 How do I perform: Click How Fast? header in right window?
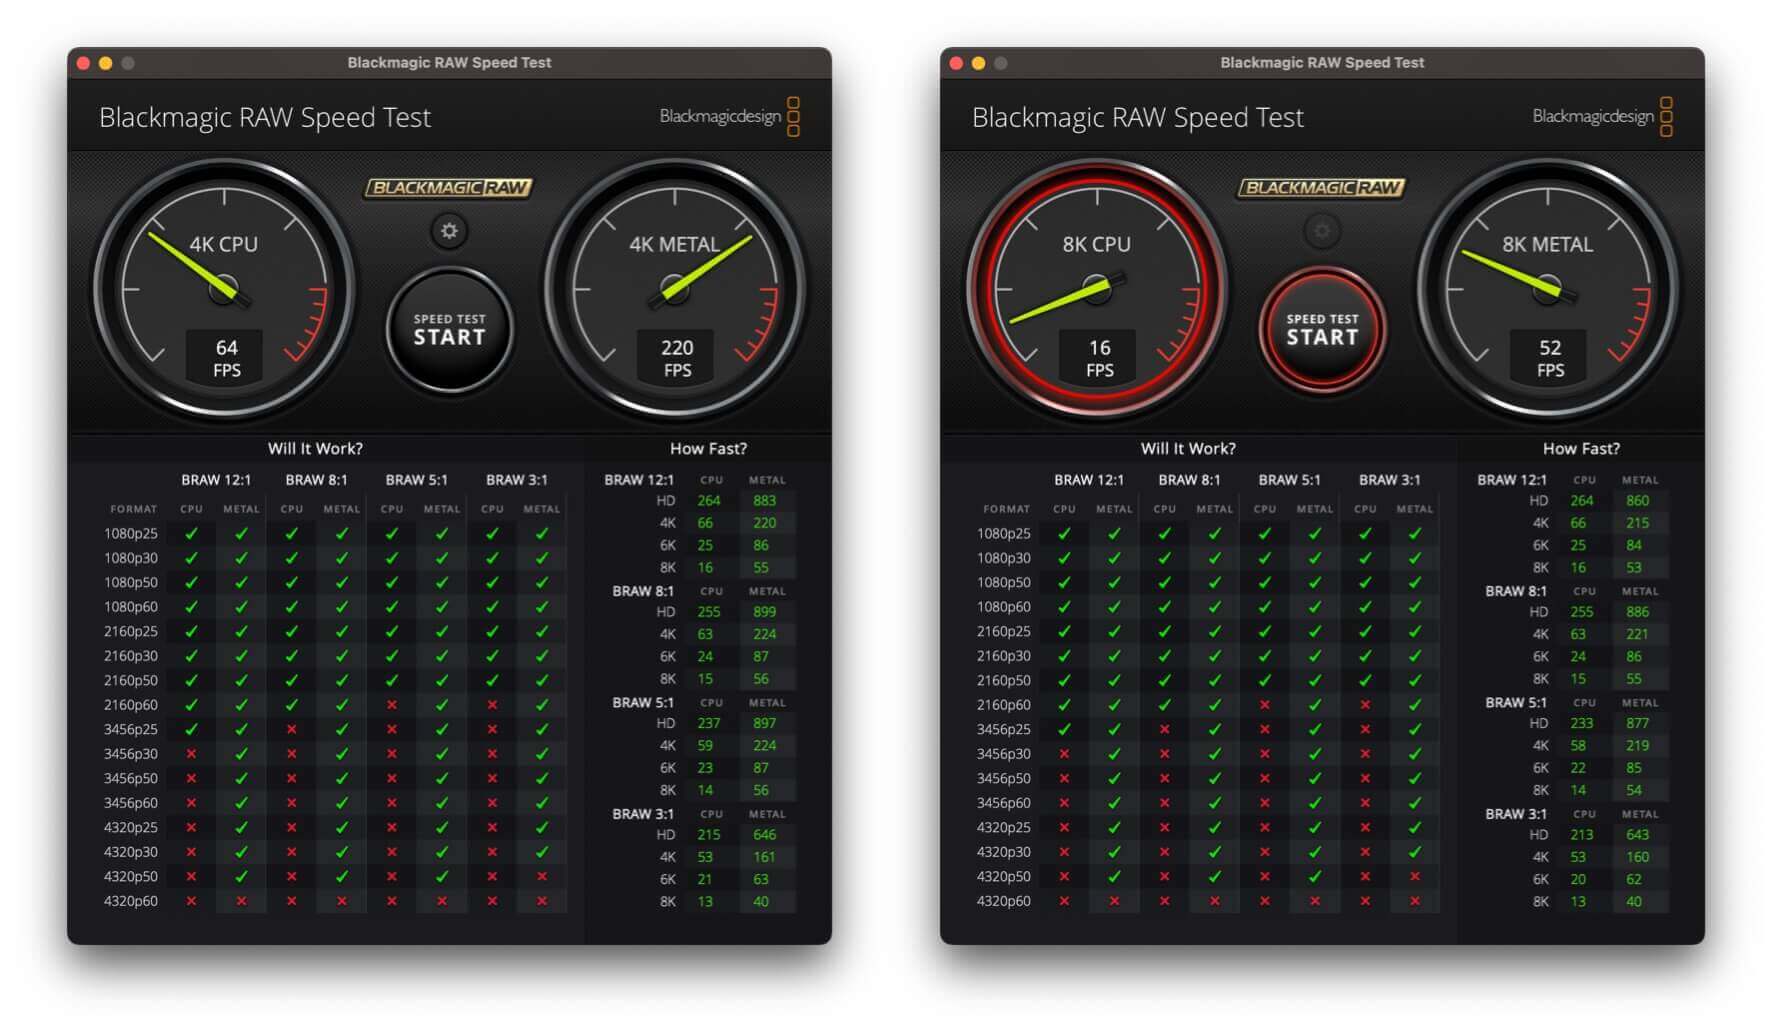tap(1581, 449)
